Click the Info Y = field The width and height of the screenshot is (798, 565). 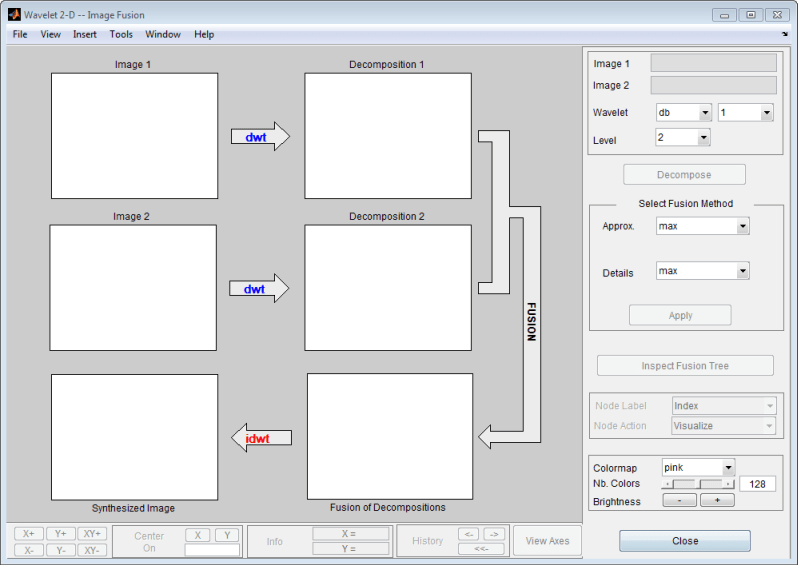tap(351, 549)
